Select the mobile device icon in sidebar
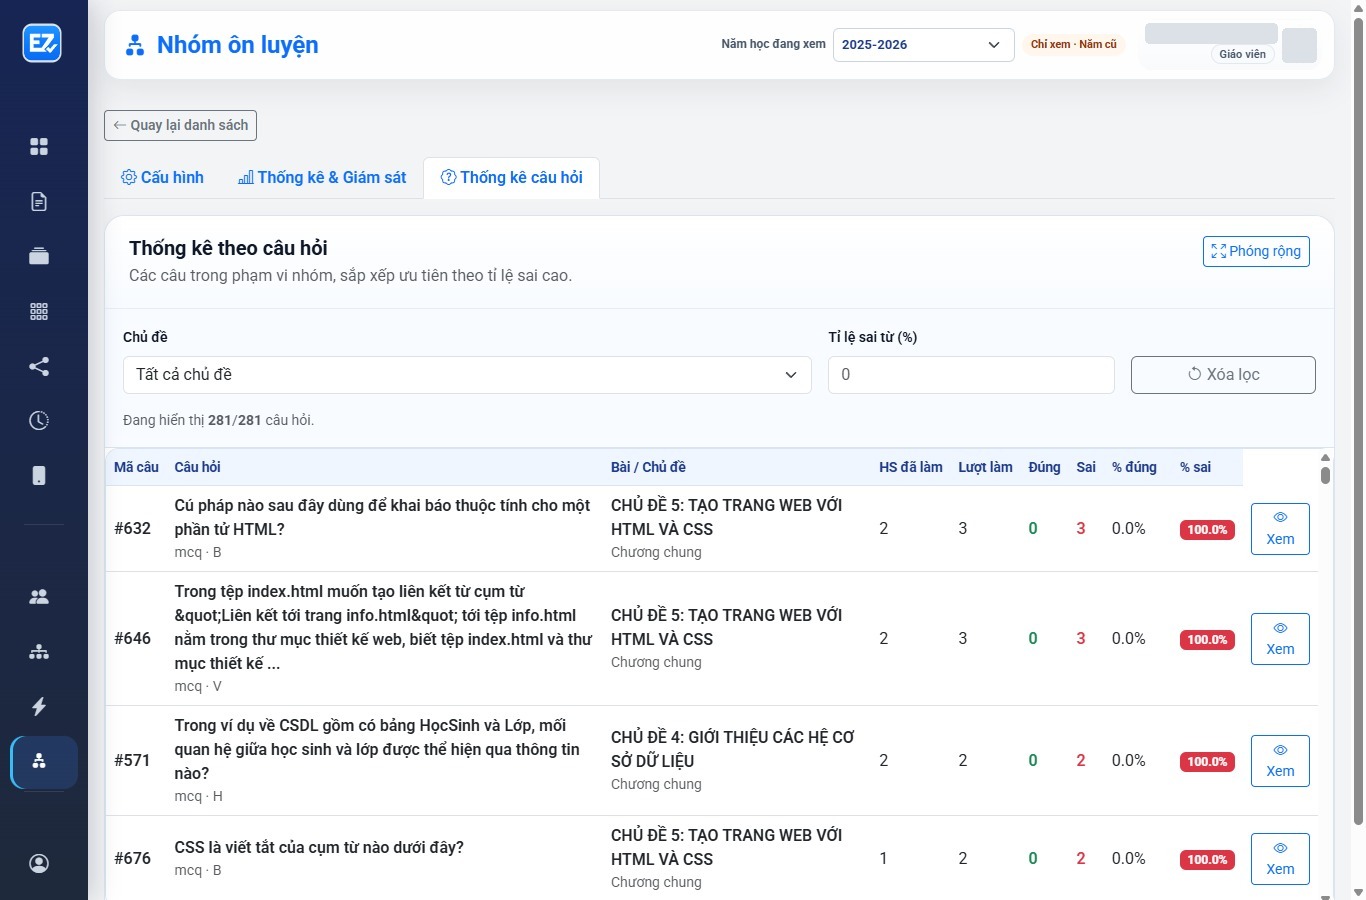The height and width of the screenshot is (900, 1366). click(x=39, y=475)
